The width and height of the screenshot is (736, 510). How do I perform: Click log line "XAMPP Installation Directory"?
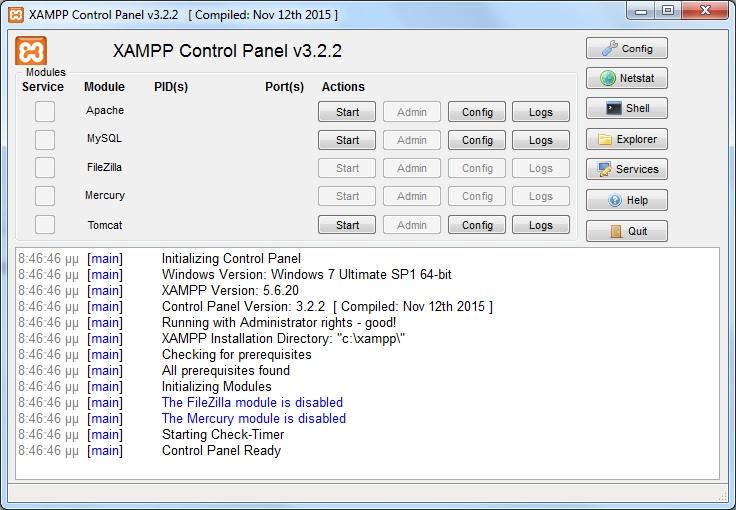(284, 338)
